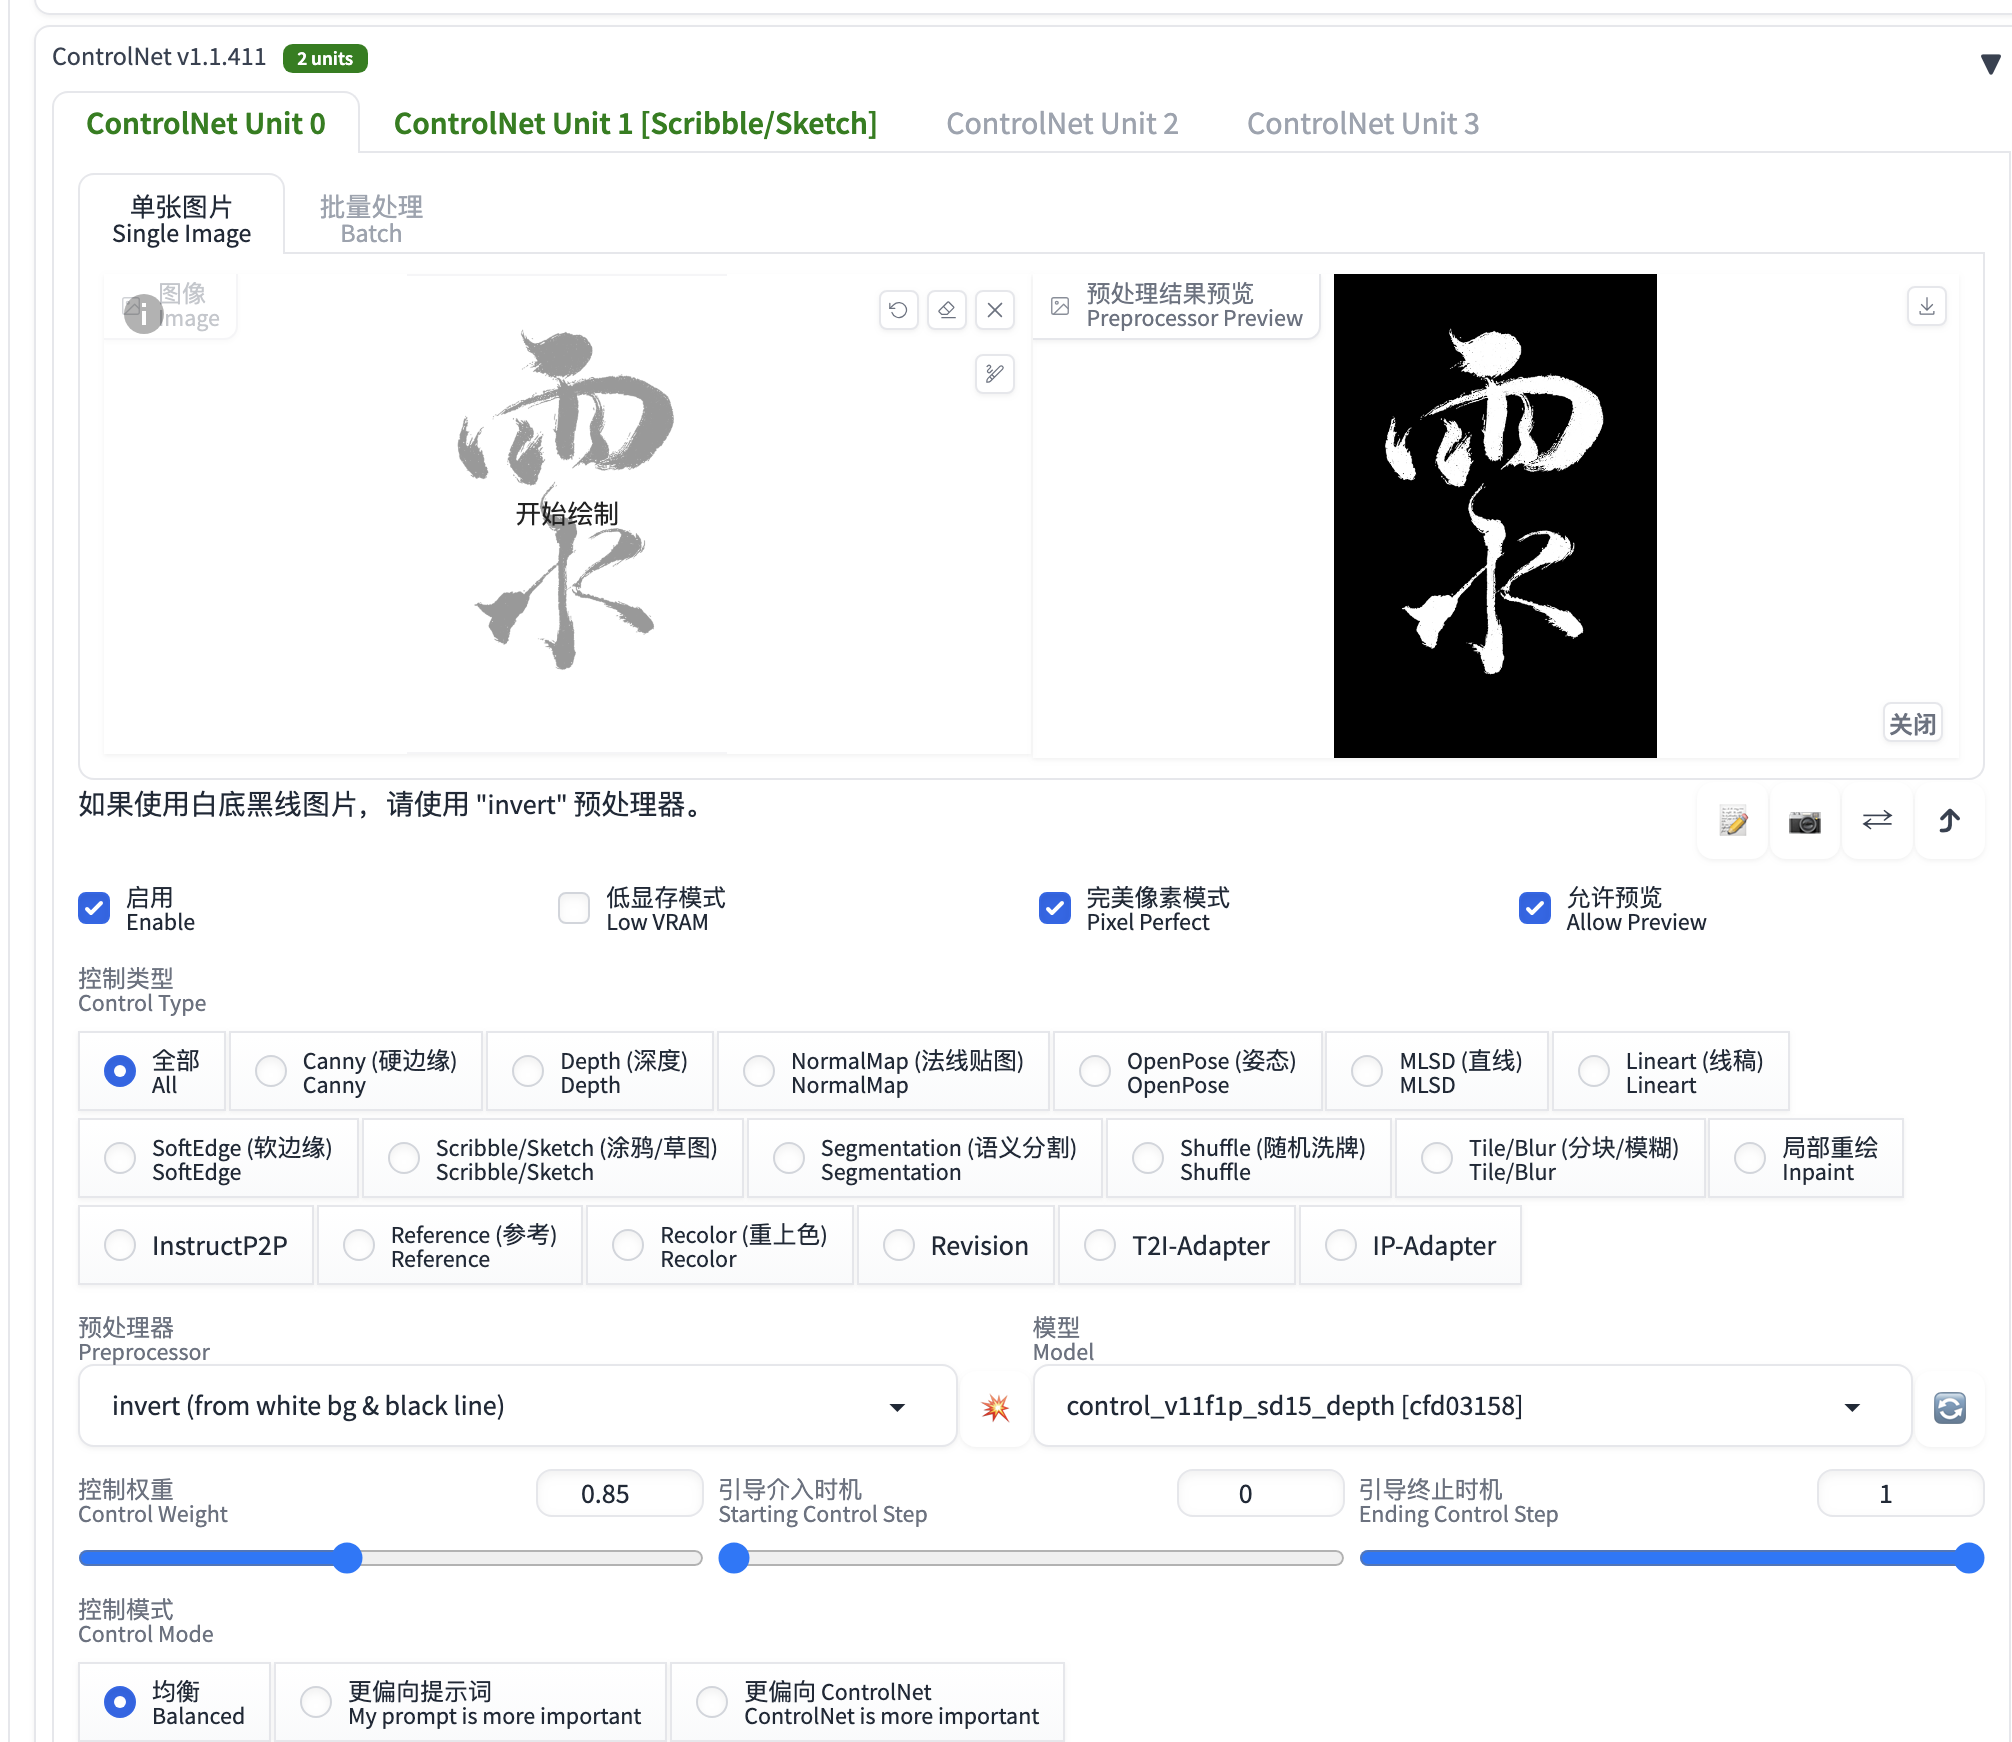Click the Starting Control Step slider handle
The width and height of the screenshot is (2012, 1742).
734,1558
